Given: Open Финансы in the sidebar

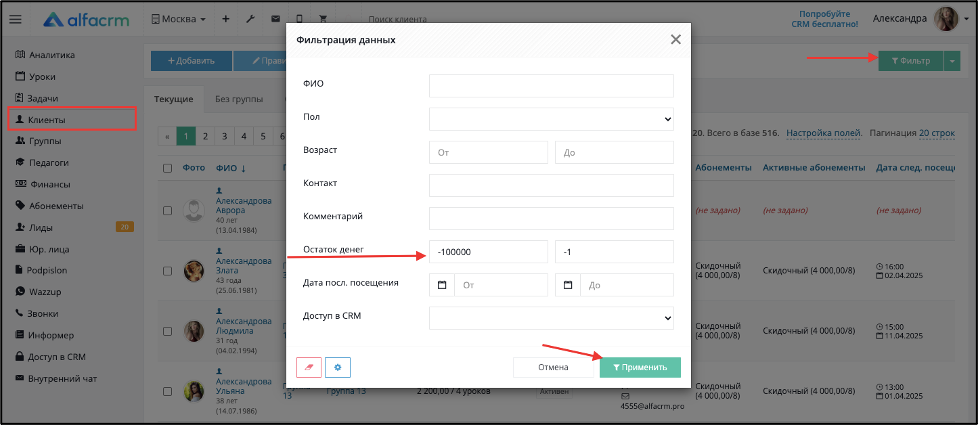Looking at the screenshot, I should [42, 184].
